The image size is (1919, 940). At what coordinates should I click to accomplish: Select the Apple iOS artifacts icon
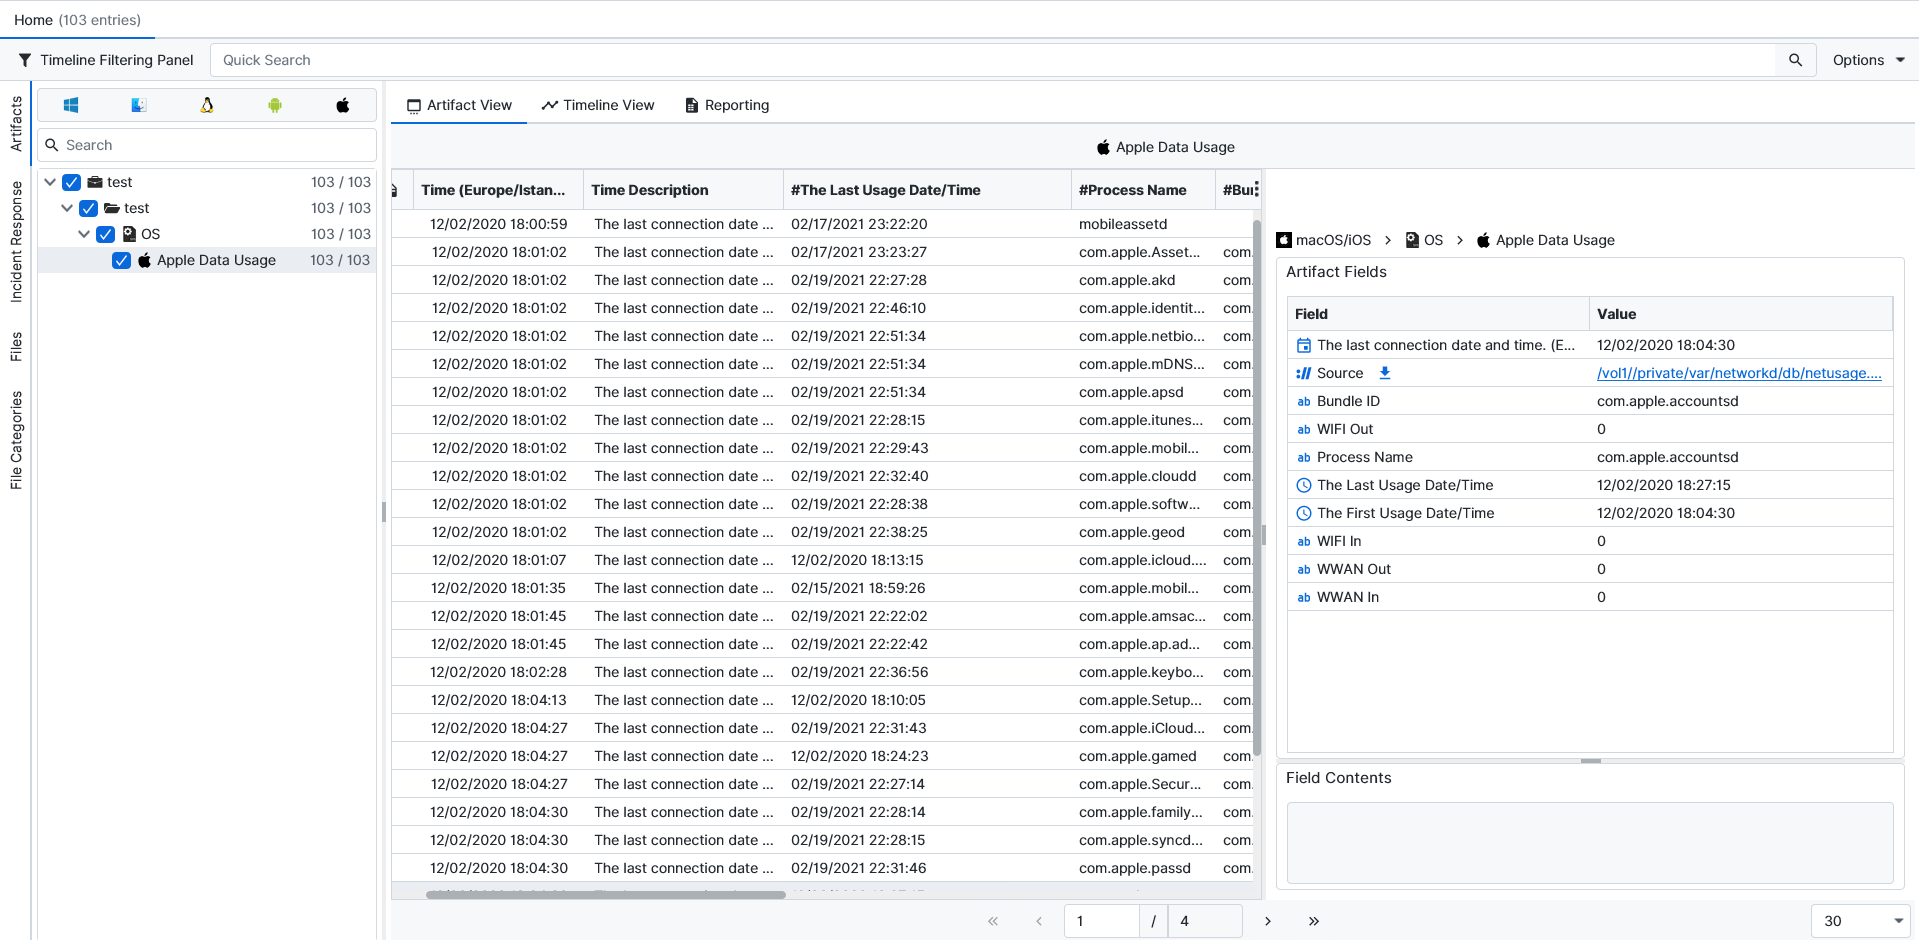point(343,105)
